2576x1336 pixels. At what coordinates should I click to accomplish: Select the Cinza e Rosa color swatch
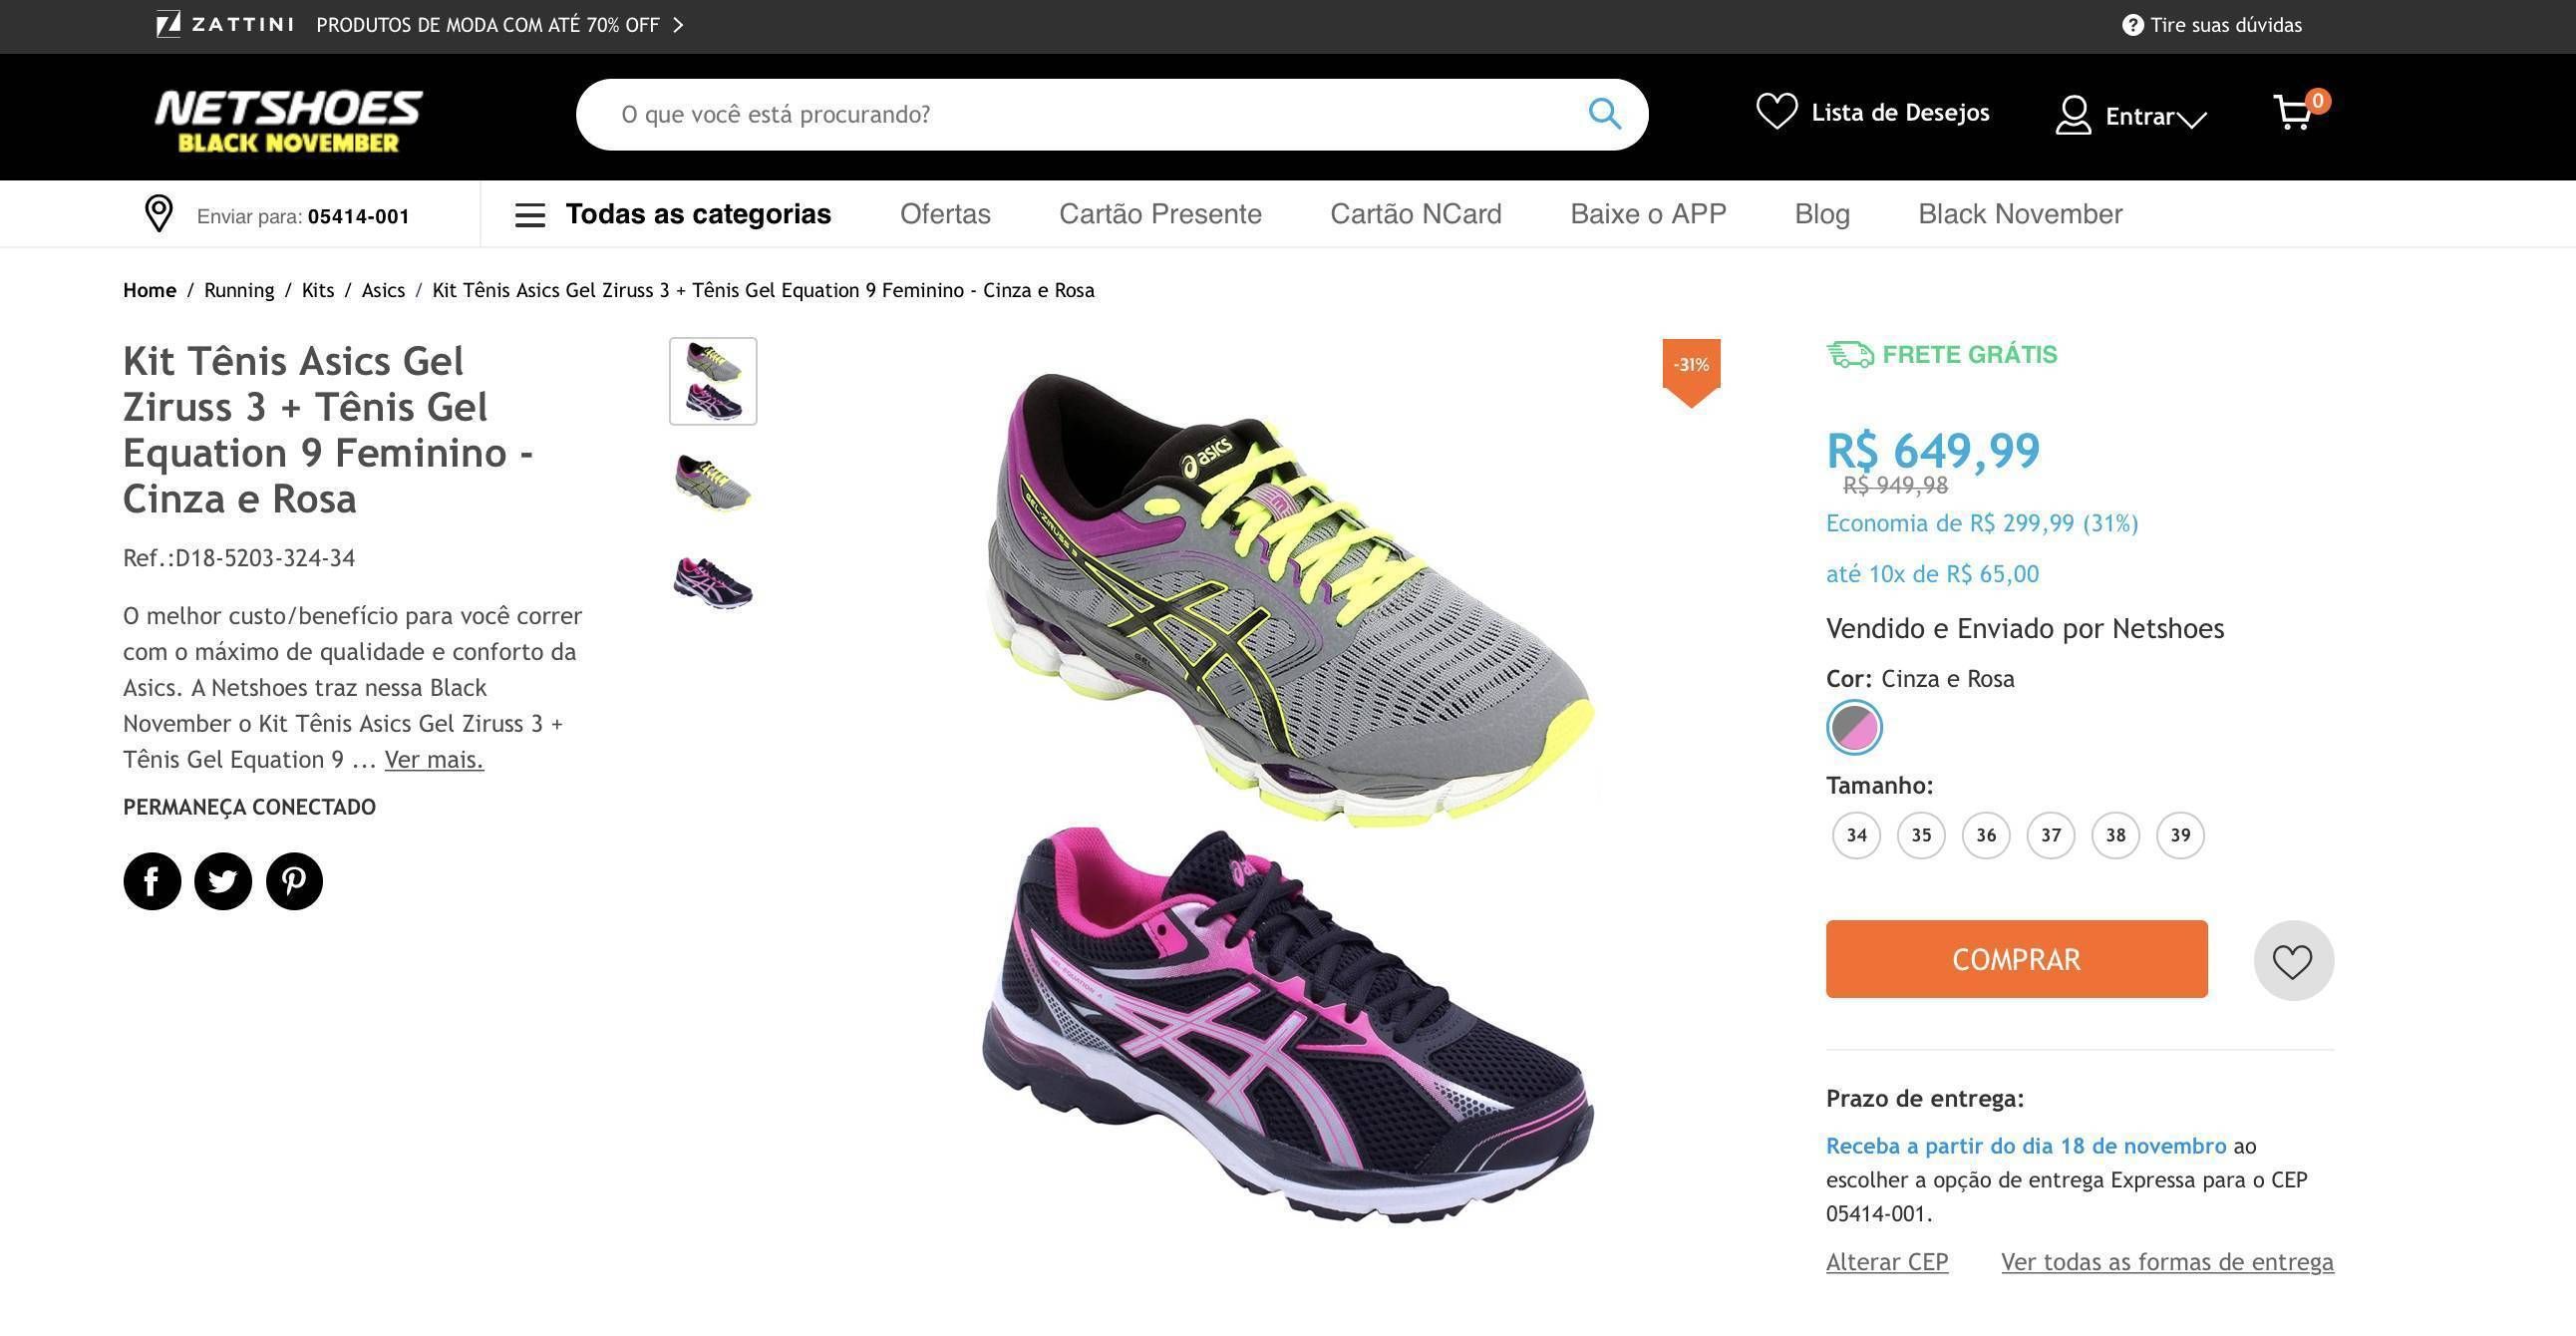1854,727
